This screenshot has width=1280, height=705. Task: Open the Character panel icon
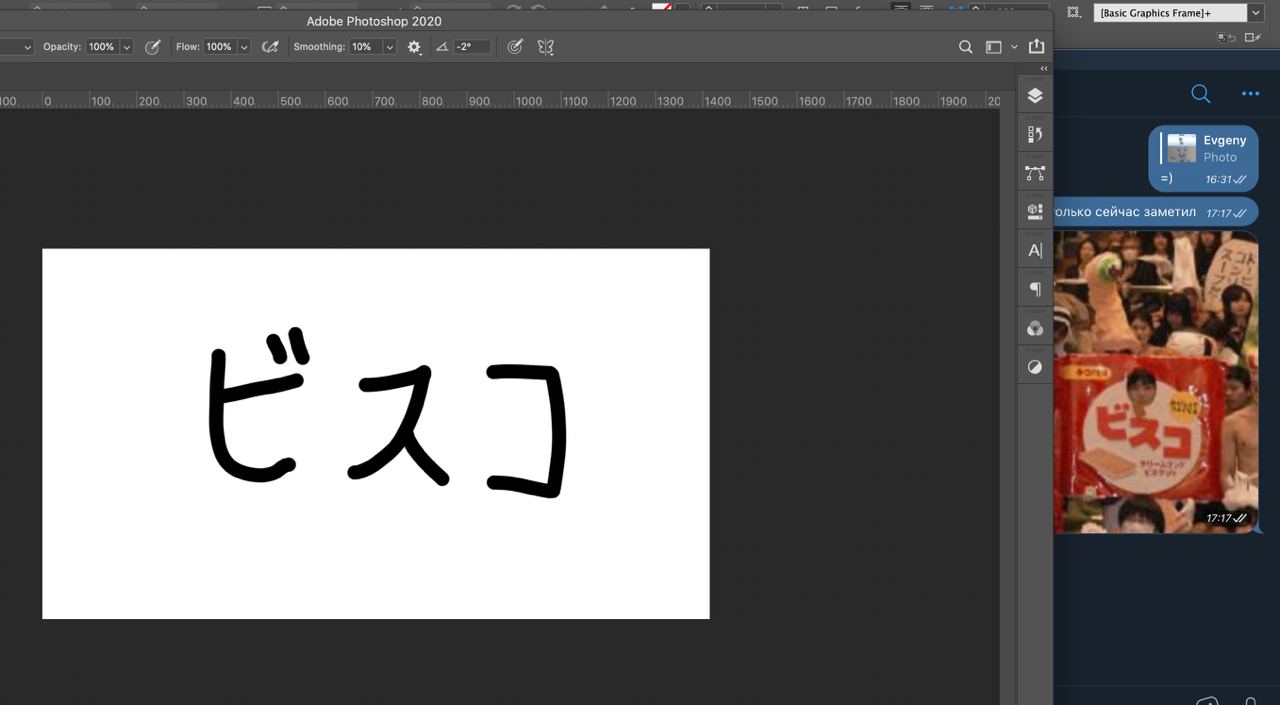[1035, 251]
